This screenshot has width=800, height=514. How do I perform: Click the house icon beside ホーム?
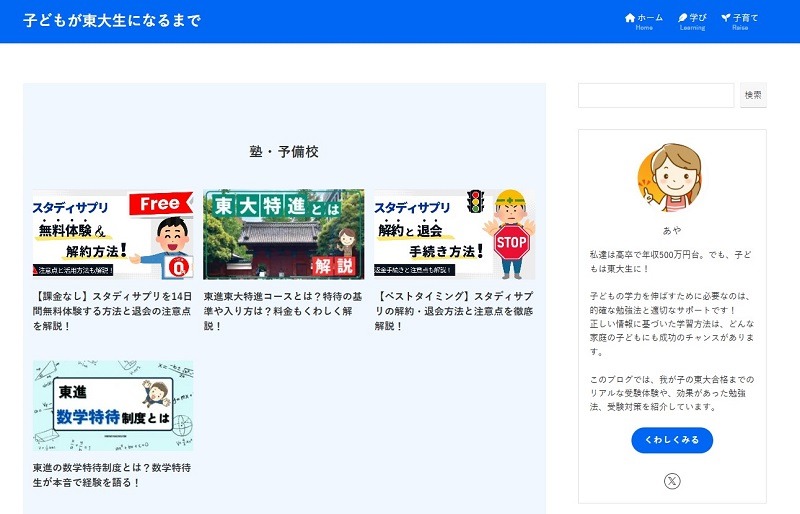pos(630,18)
